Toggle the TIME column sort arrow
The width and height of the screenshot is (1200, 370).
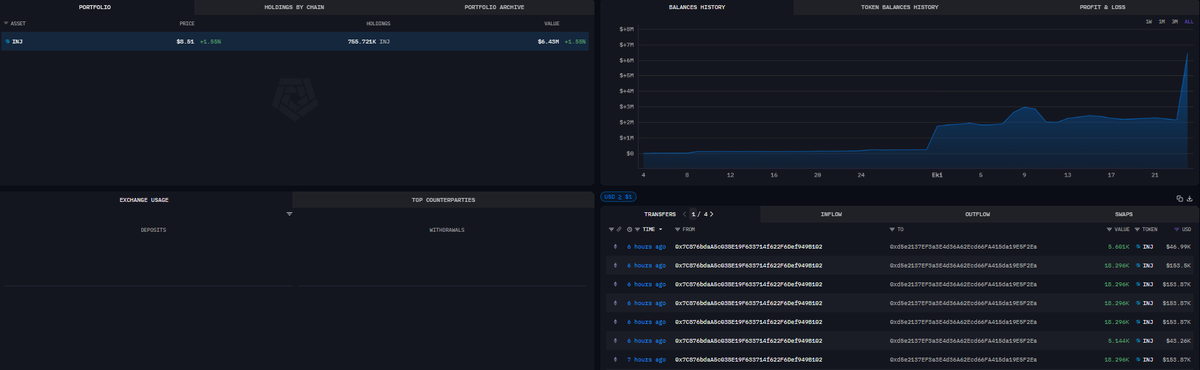pos(660,229)
